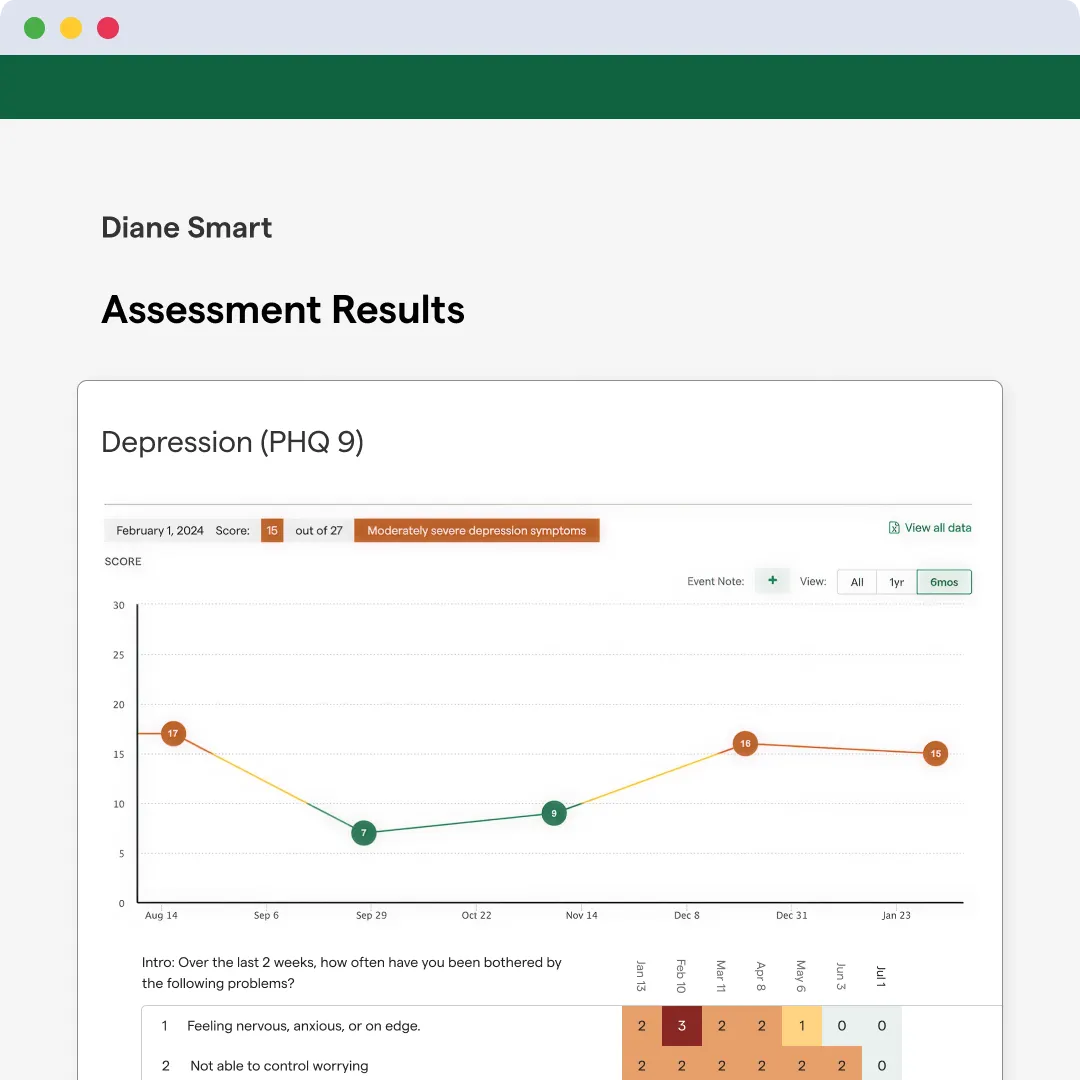The width and height of the screenshot is (1080, 1080).
Task: Click the dark red Feb 10 cell showing 3
Action: click(682, 1026)
